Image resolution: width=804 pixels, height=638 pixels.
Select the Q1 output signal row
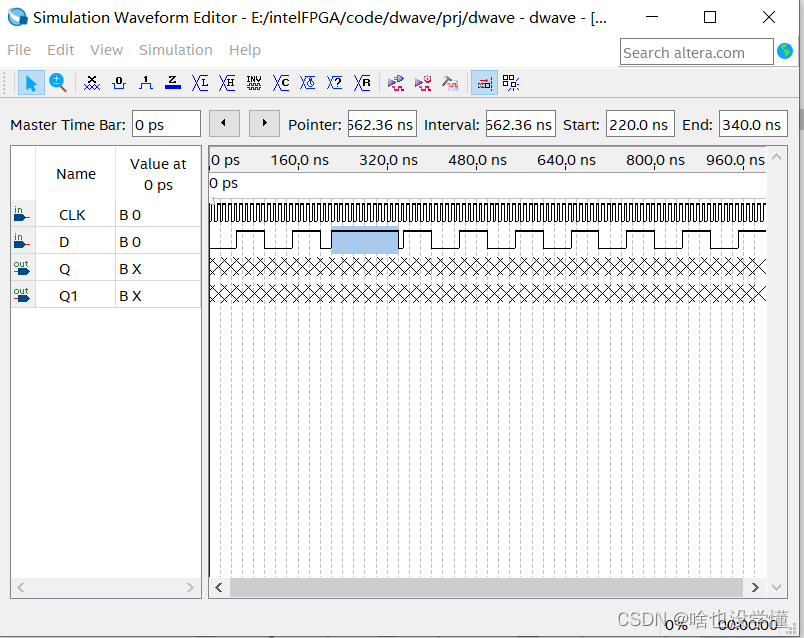[106, 295]
